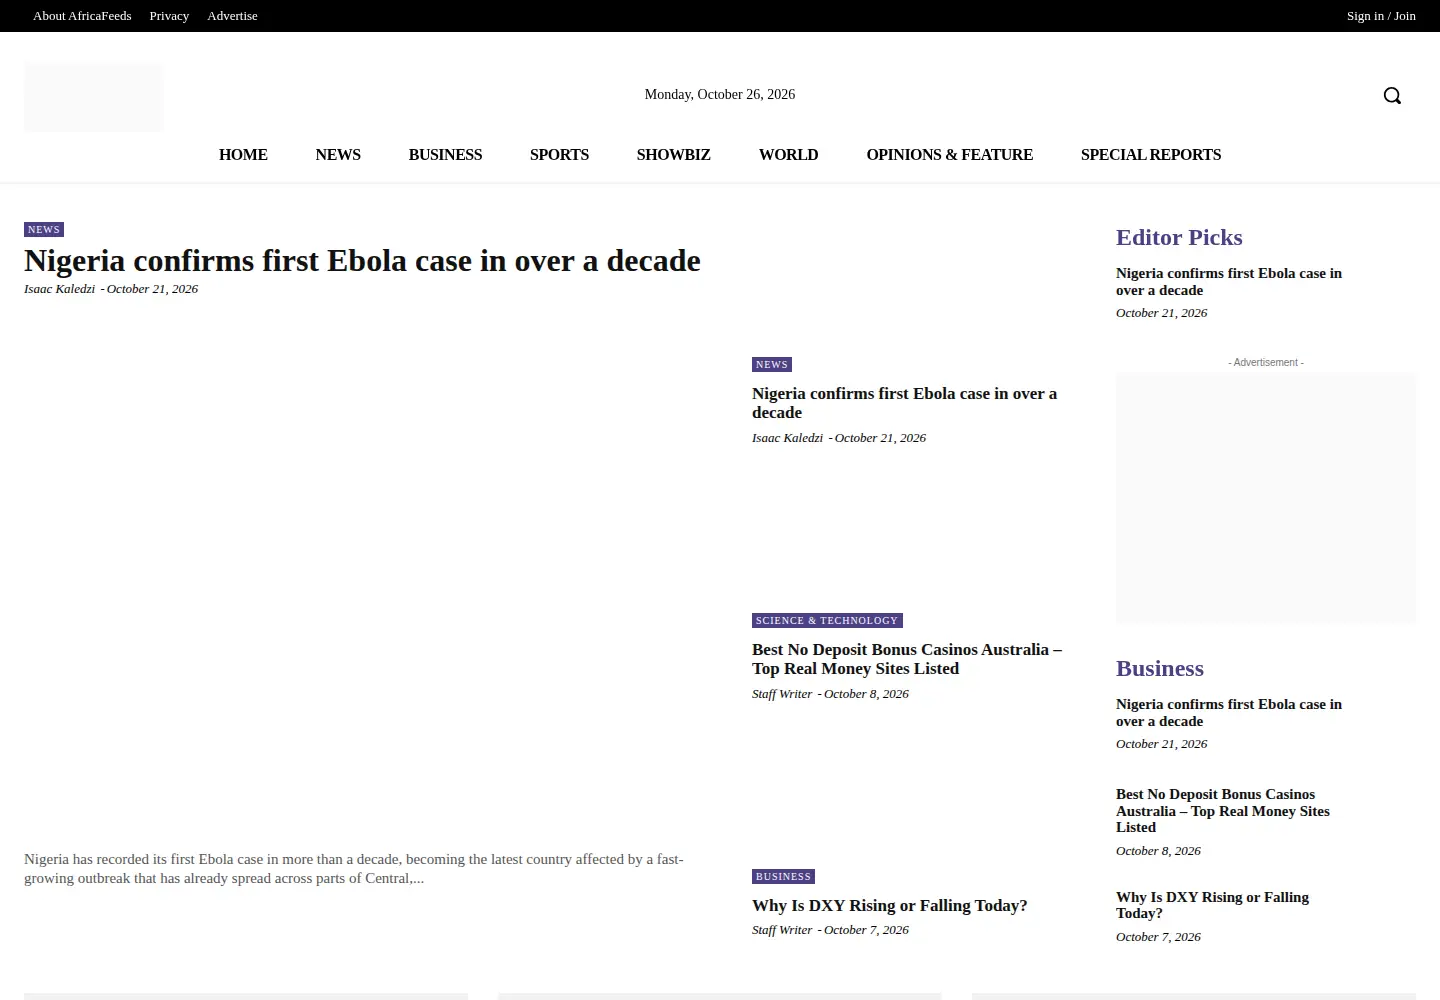Click October 21, 2026 under Editor Picks
The image size is (1440, 1000).
(x=1161, y=313)
